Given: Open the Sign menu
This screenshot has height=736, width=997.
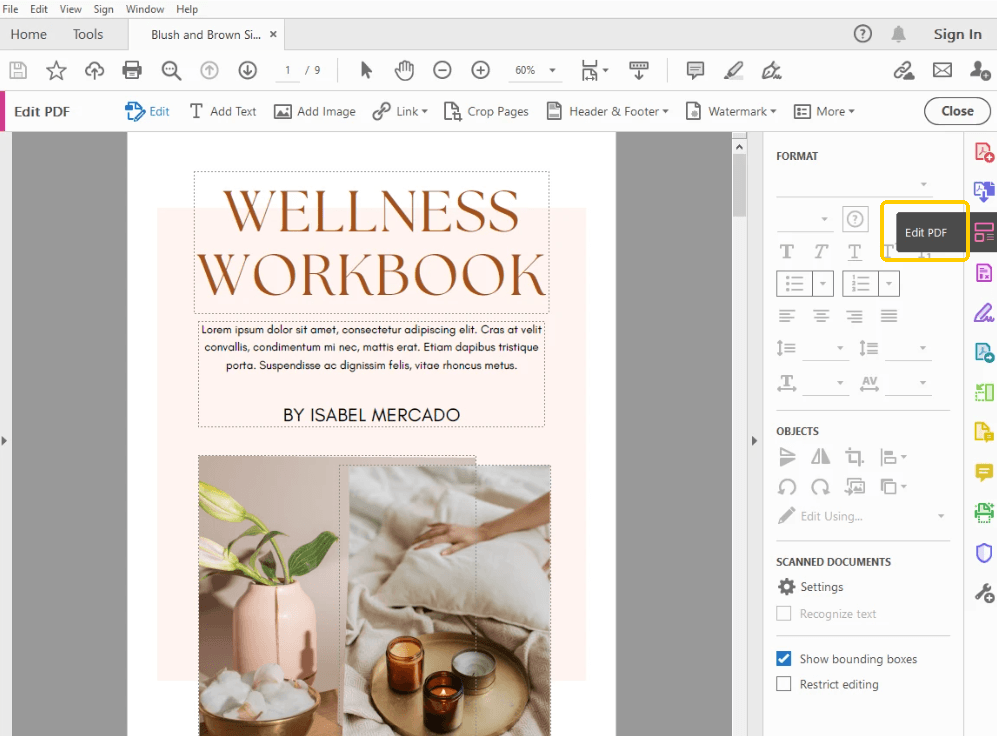Looking at the screenshot, I should point(104,9).
